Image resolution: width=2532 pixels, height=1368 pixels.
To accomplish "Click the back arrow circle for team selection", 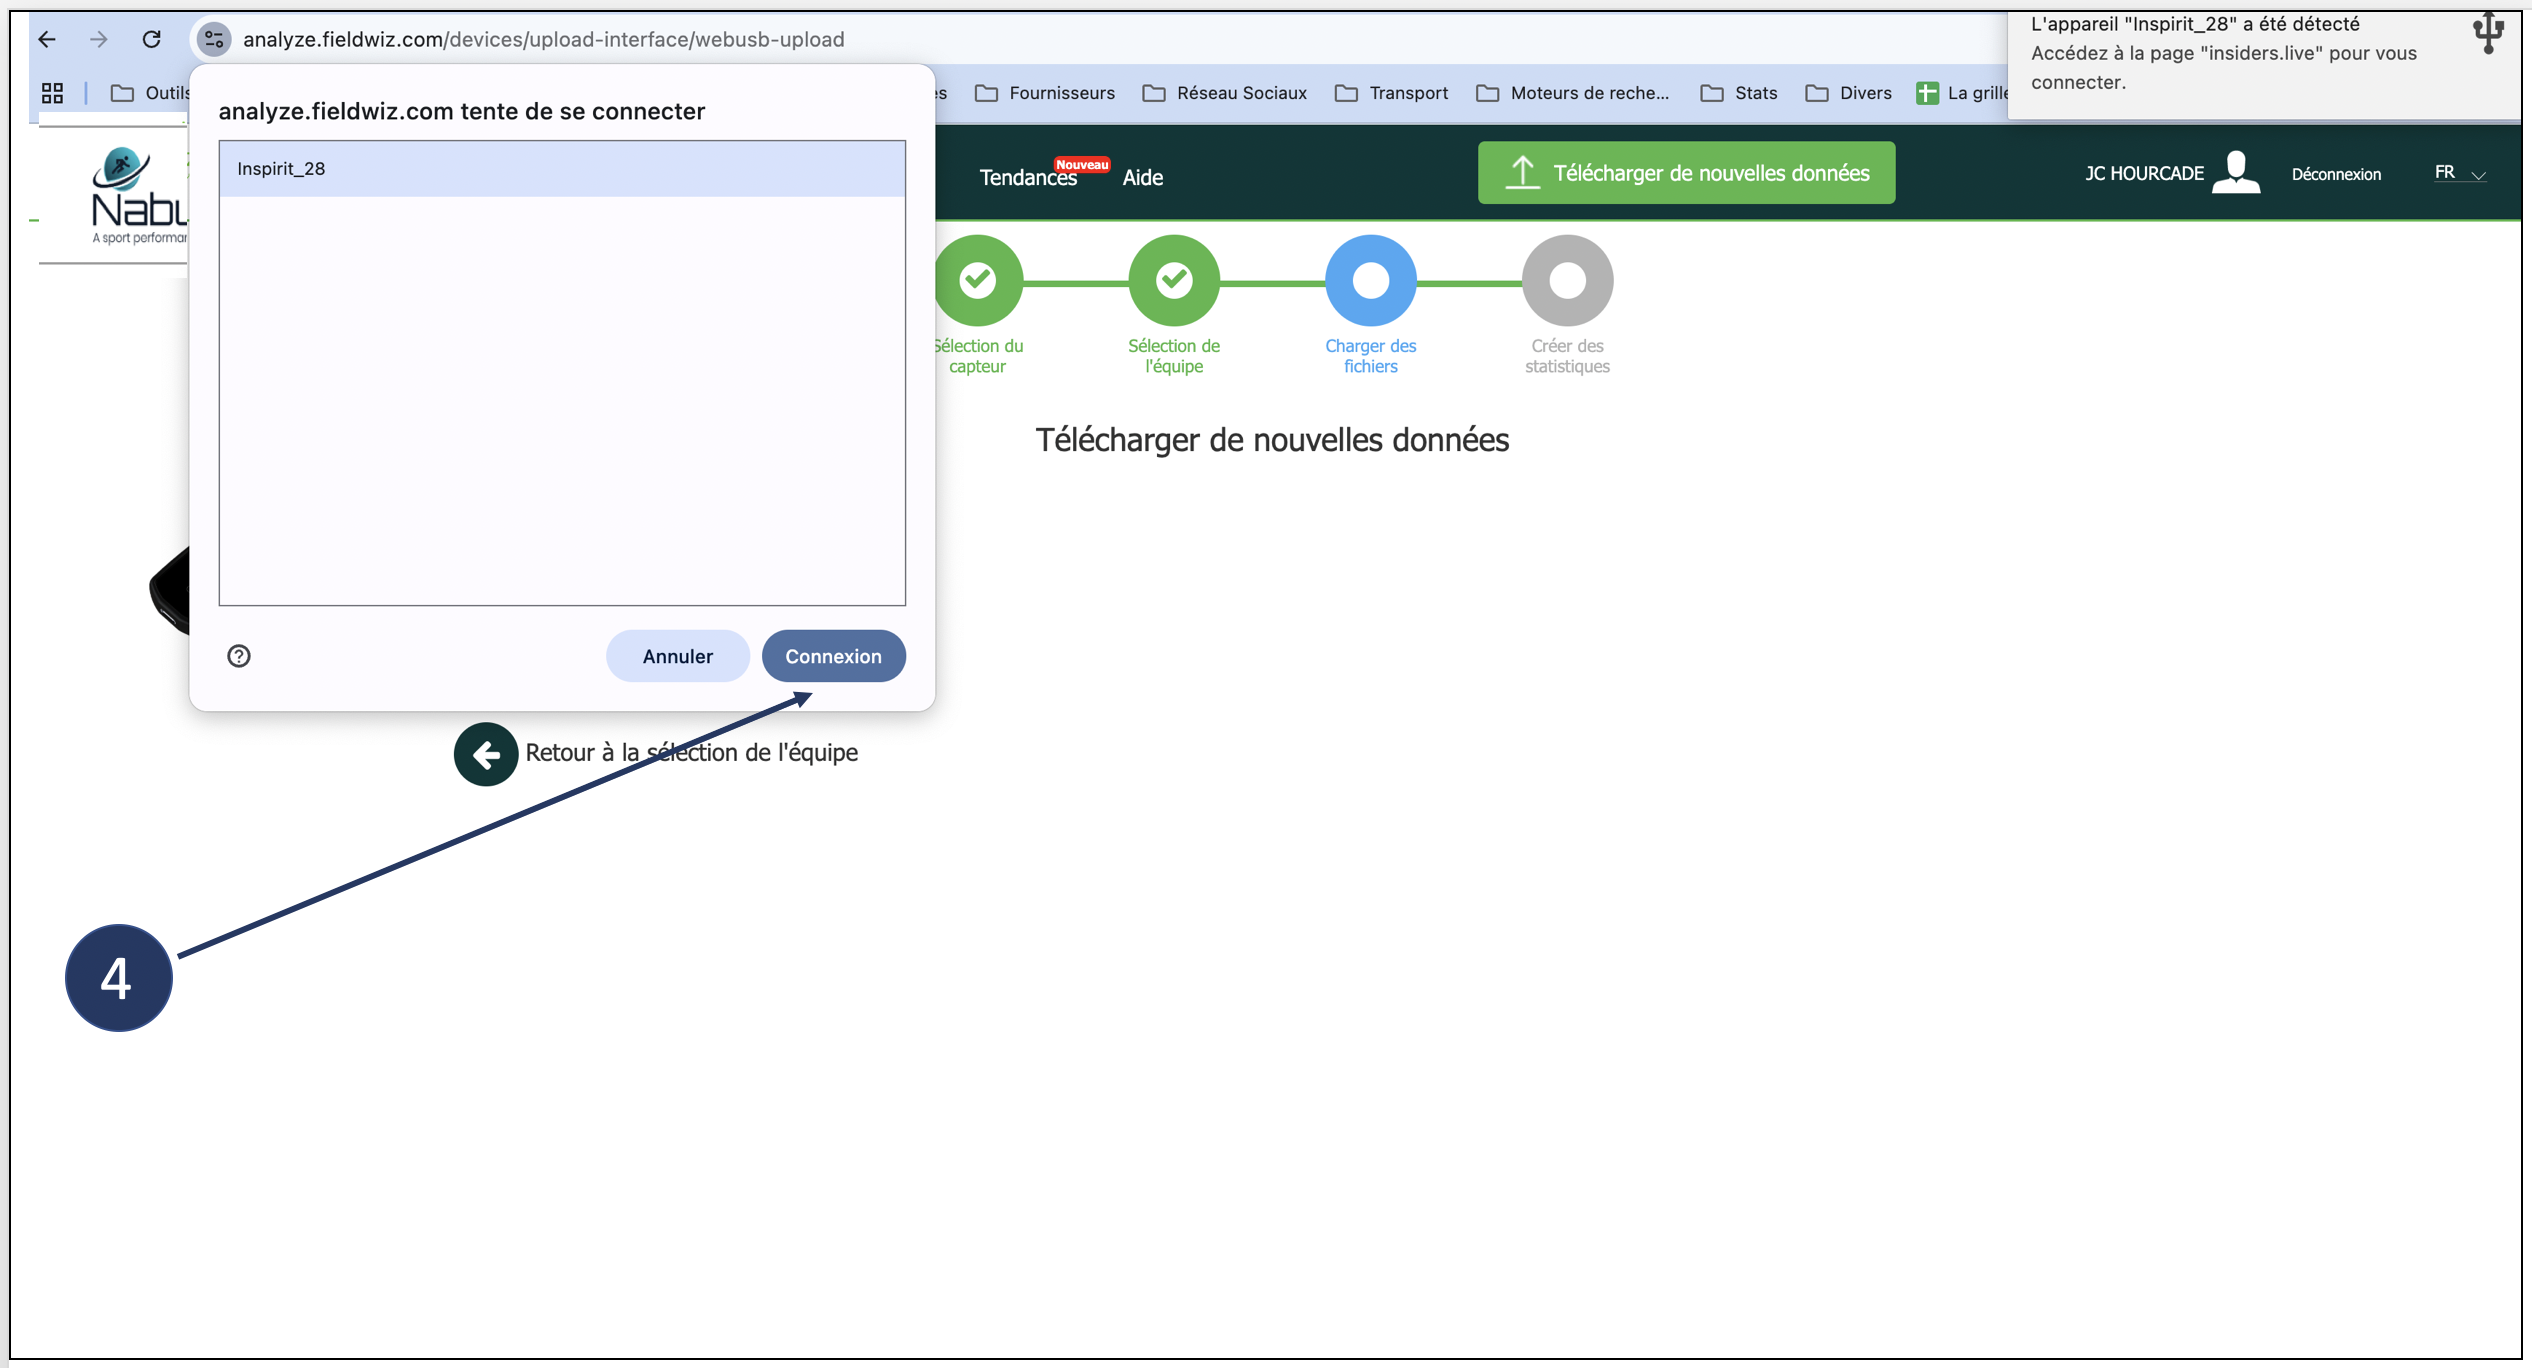I will [486, 754].
